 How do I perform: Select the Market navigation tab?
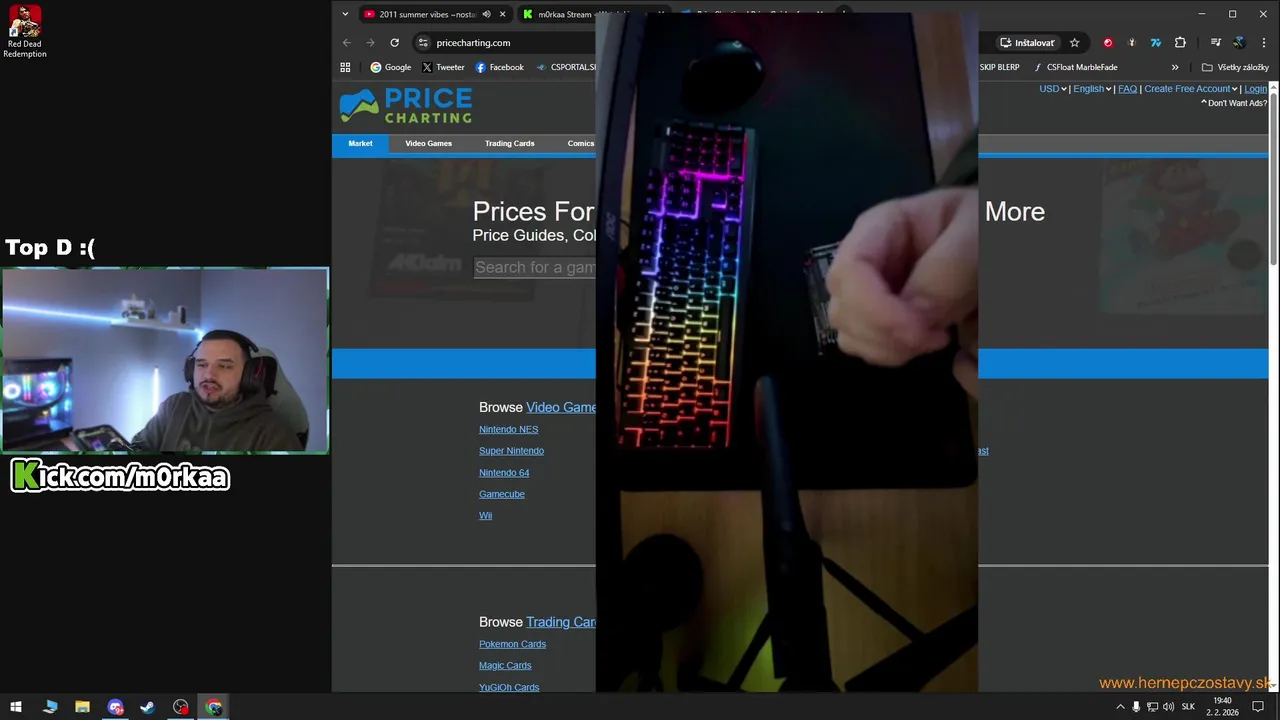360,144
